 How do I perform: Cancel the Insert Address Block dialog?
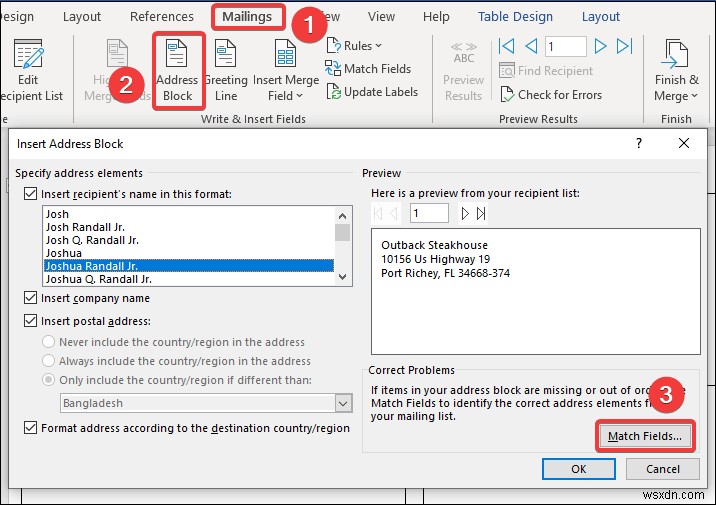pos(663,469)
